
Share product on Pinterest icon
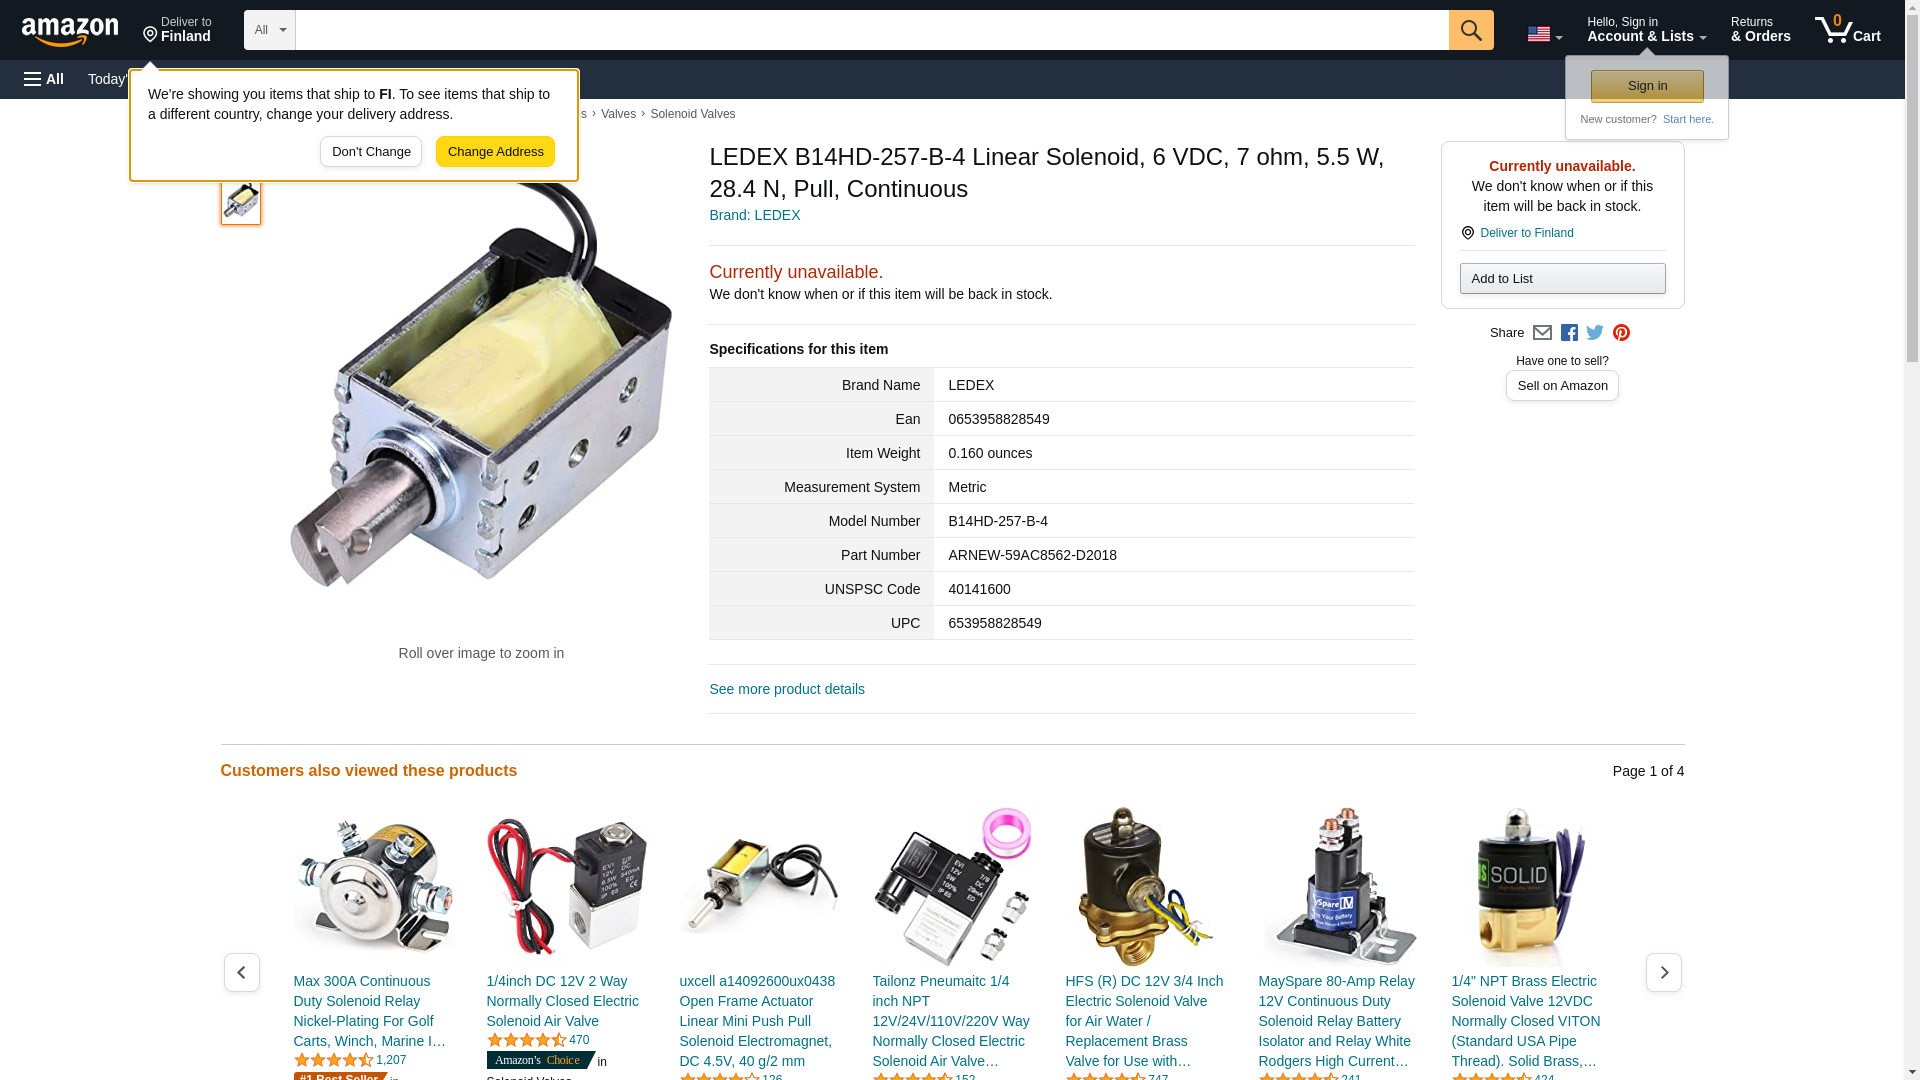(1621, 333)
